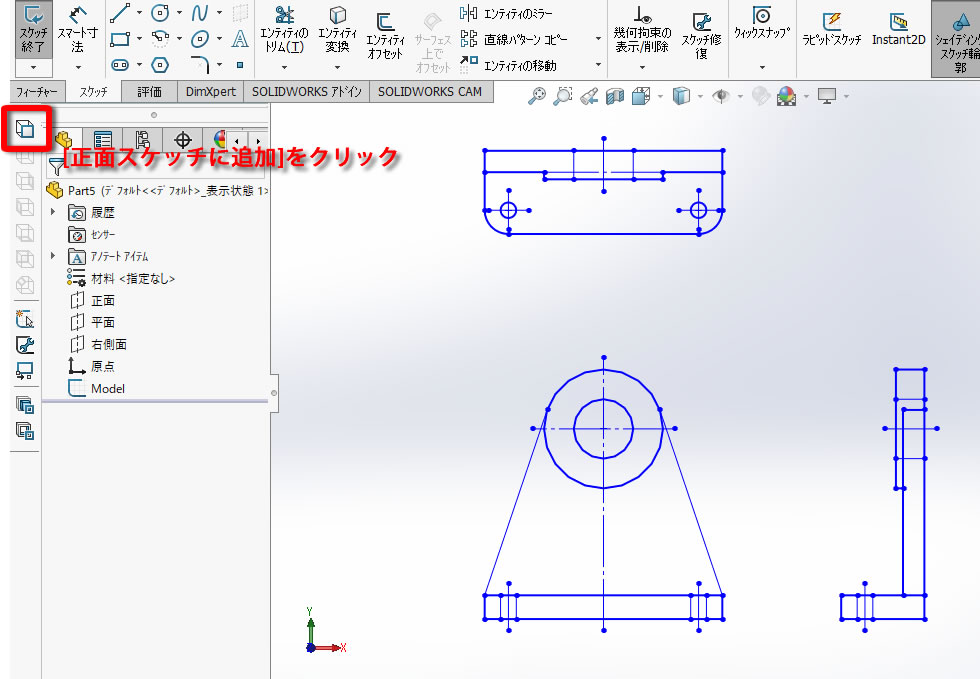This screenshot has width=980, height=679.
Task: Select the Sketch Text (A) tool
Action: [240, 39]
